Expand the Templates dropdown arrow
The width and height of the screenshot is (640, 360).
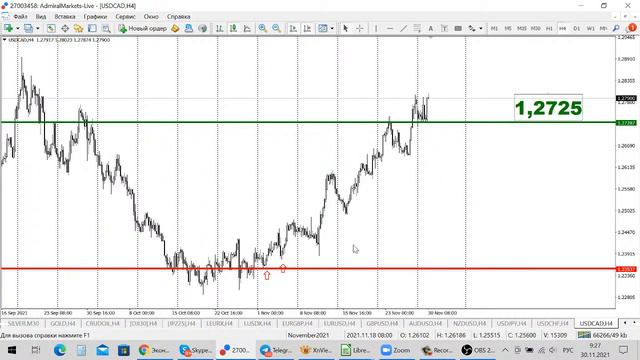[x=332, y=28]
